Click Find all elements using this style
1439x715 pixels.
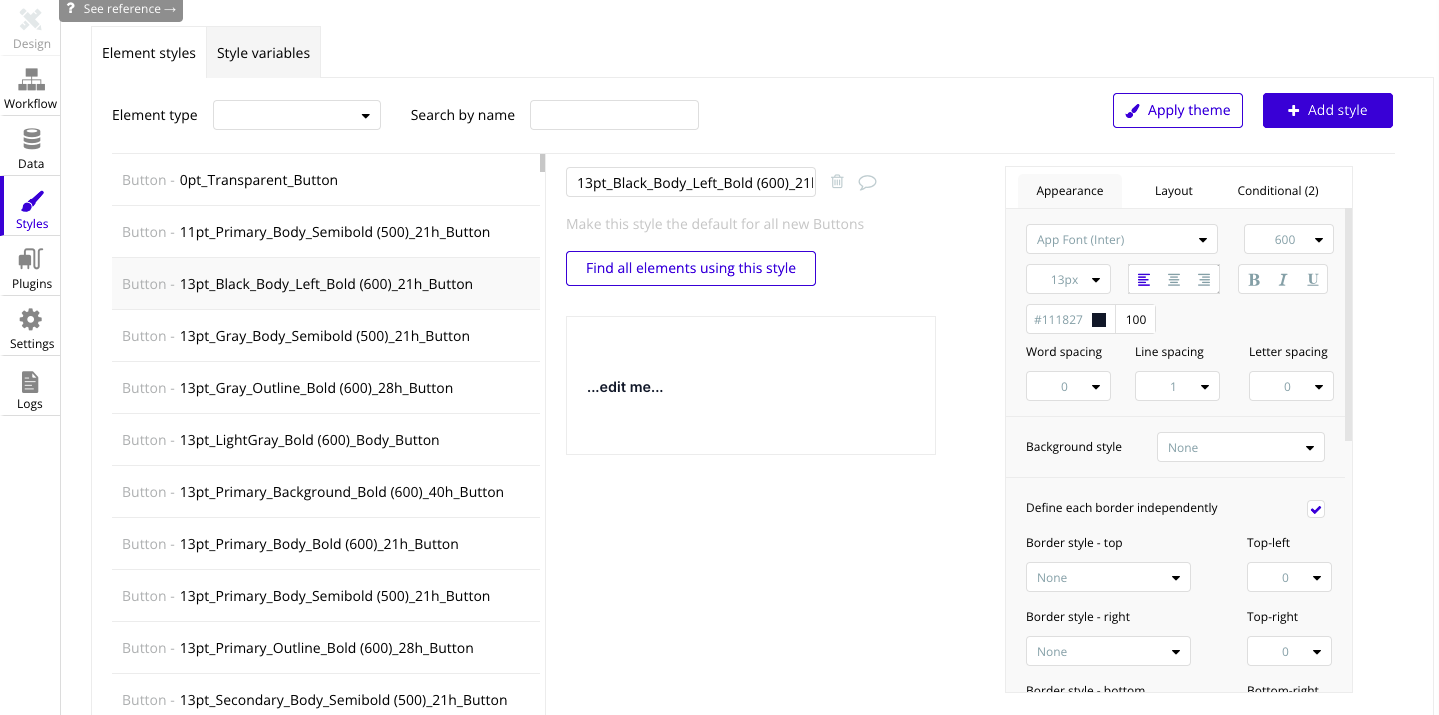[x=690, y=268]
